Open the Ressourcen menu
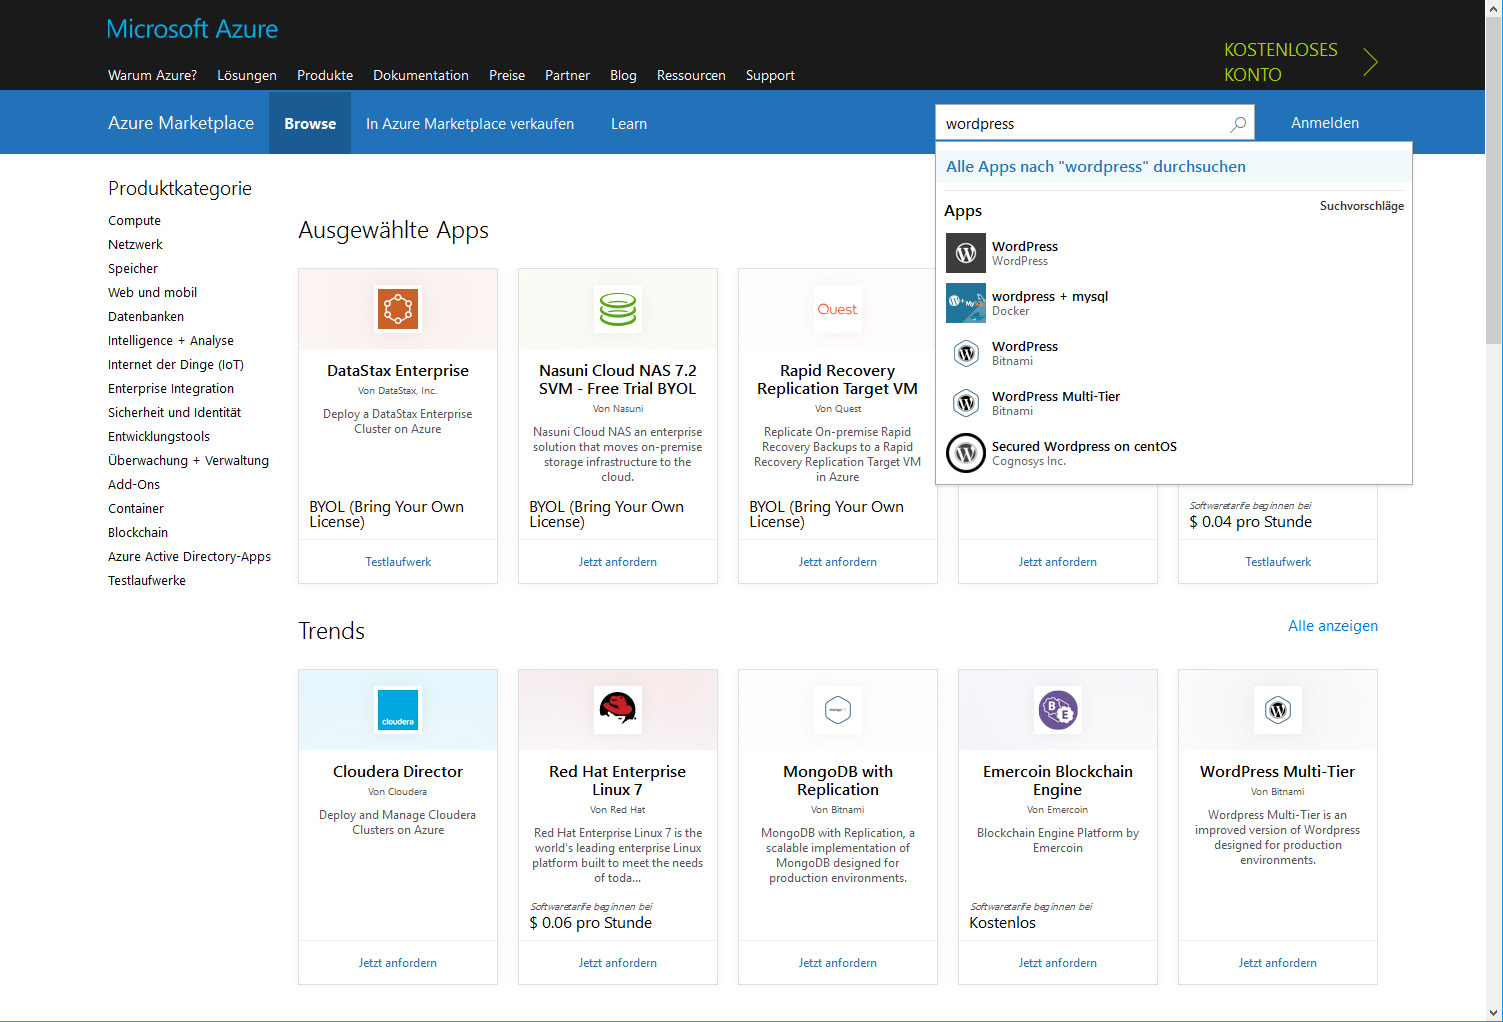Screen dimensions: 1503x1022 [x=691, y=75]
